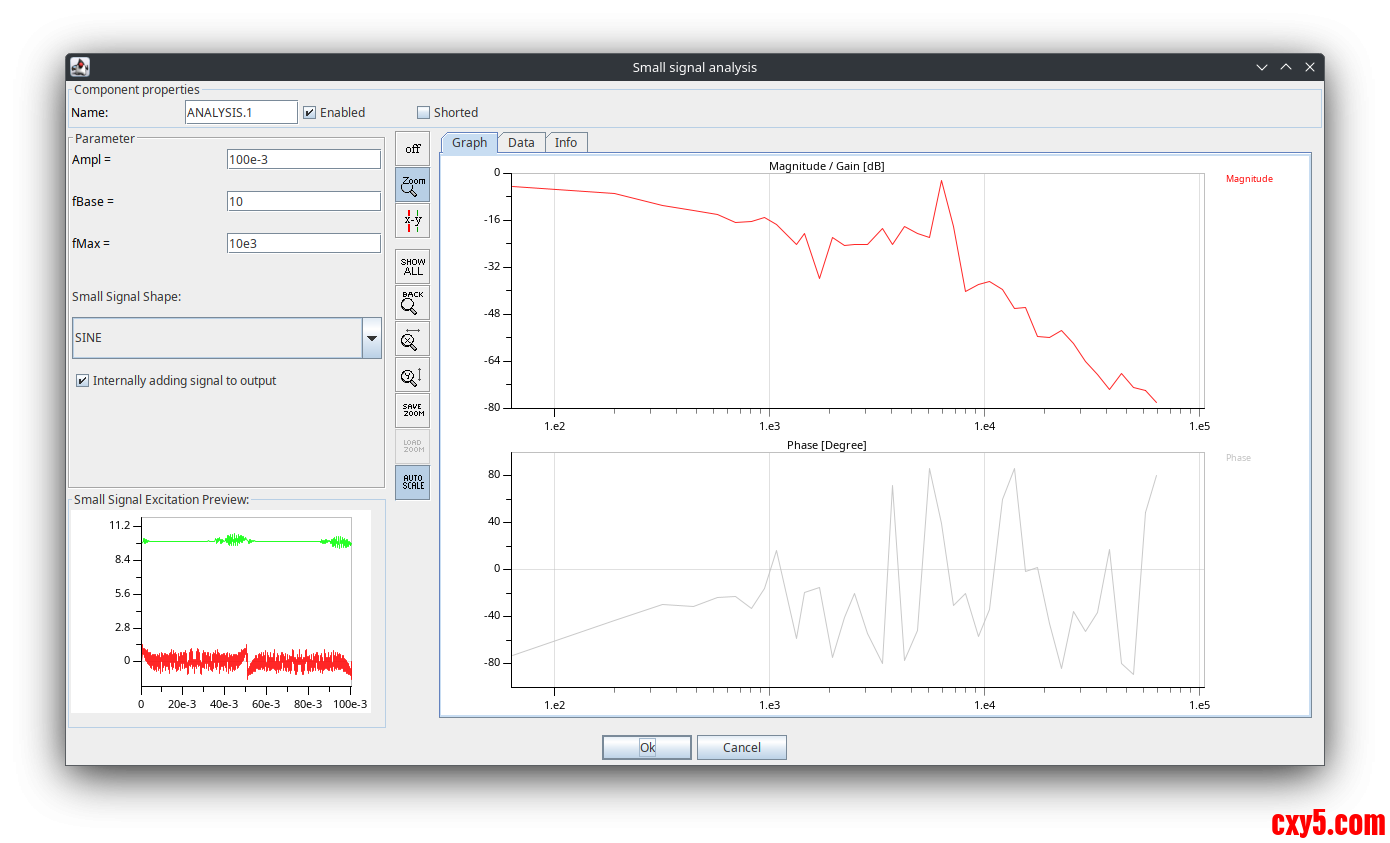Choose the vertical Y-axis zoom tool
Viewport: 1390px width, 843px height.
click(x=412, y=375)
